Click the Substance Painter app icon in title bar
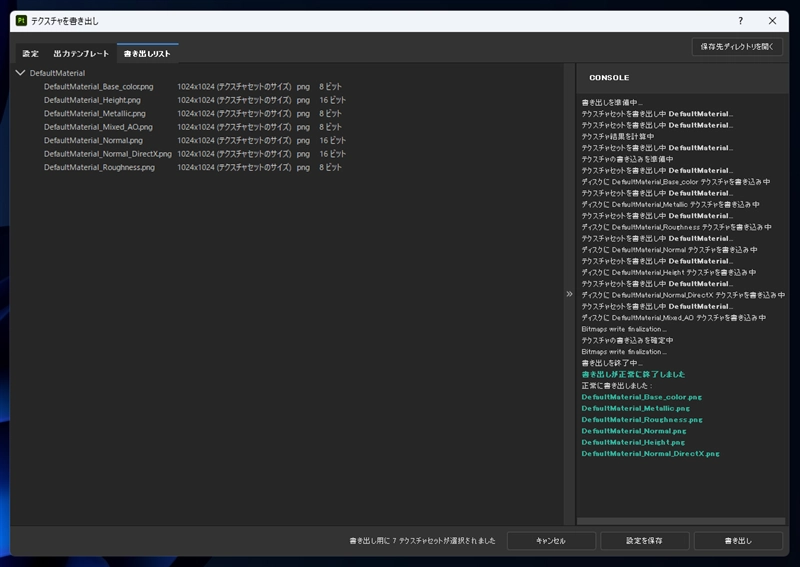The width and height of the screenshot is (800, 567). [x=21, y=21]
